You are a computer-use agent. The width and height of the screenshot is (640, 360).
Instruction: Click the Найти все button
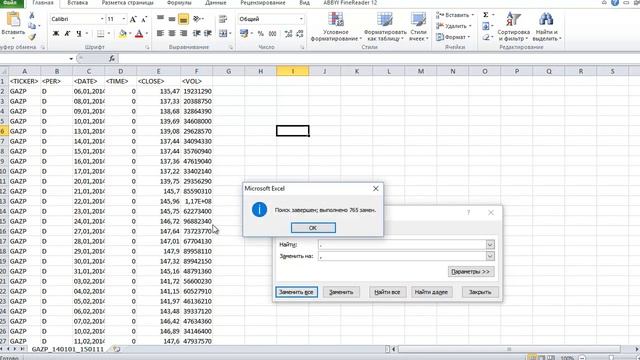387,292
